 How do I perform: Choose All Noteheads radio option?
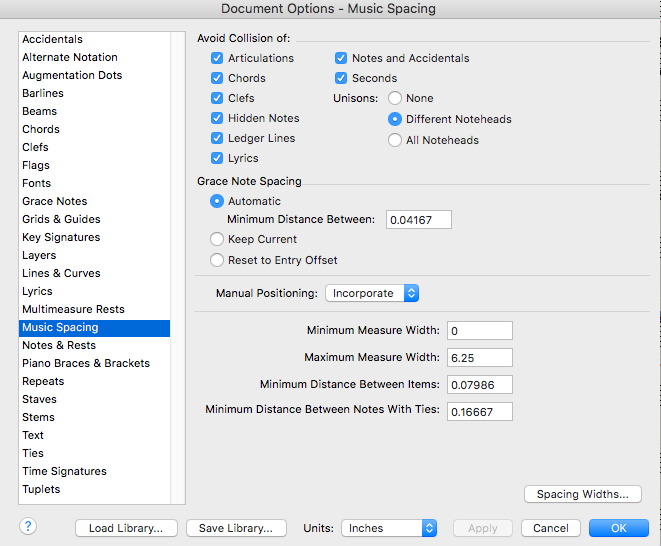(395, 140)
